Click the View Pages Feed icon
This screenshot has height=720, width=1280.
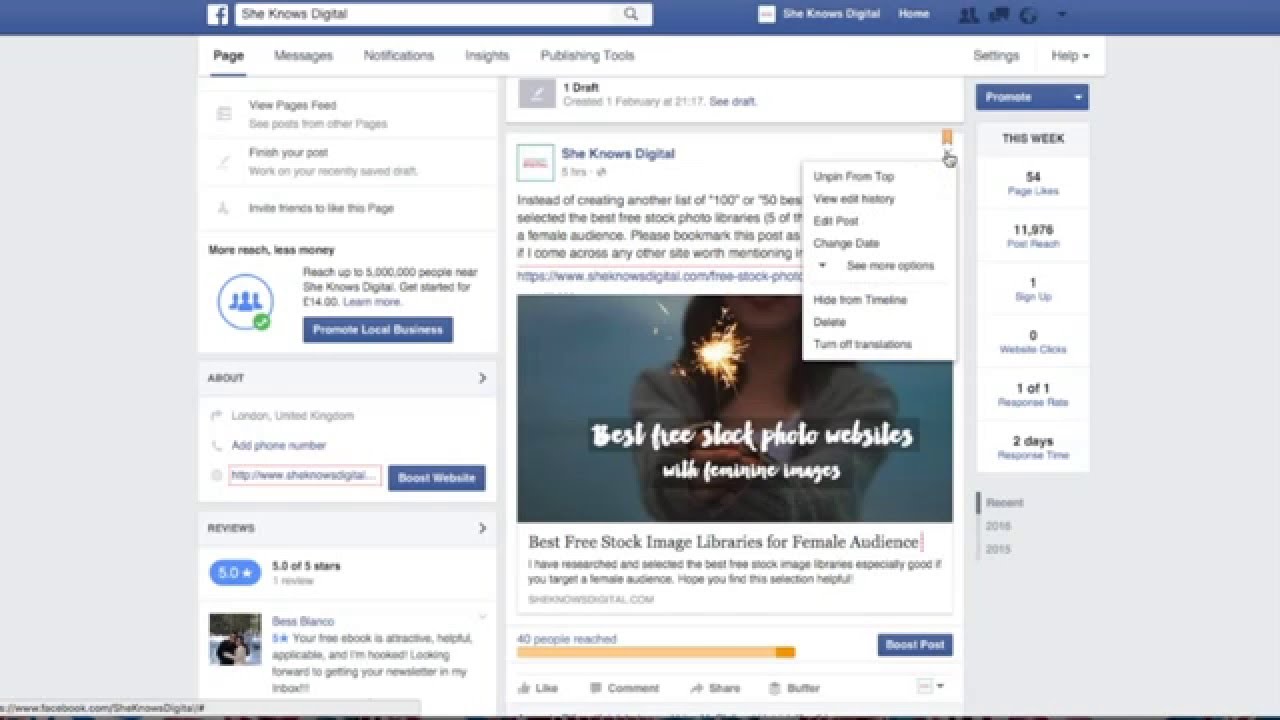tap(224, 114)
